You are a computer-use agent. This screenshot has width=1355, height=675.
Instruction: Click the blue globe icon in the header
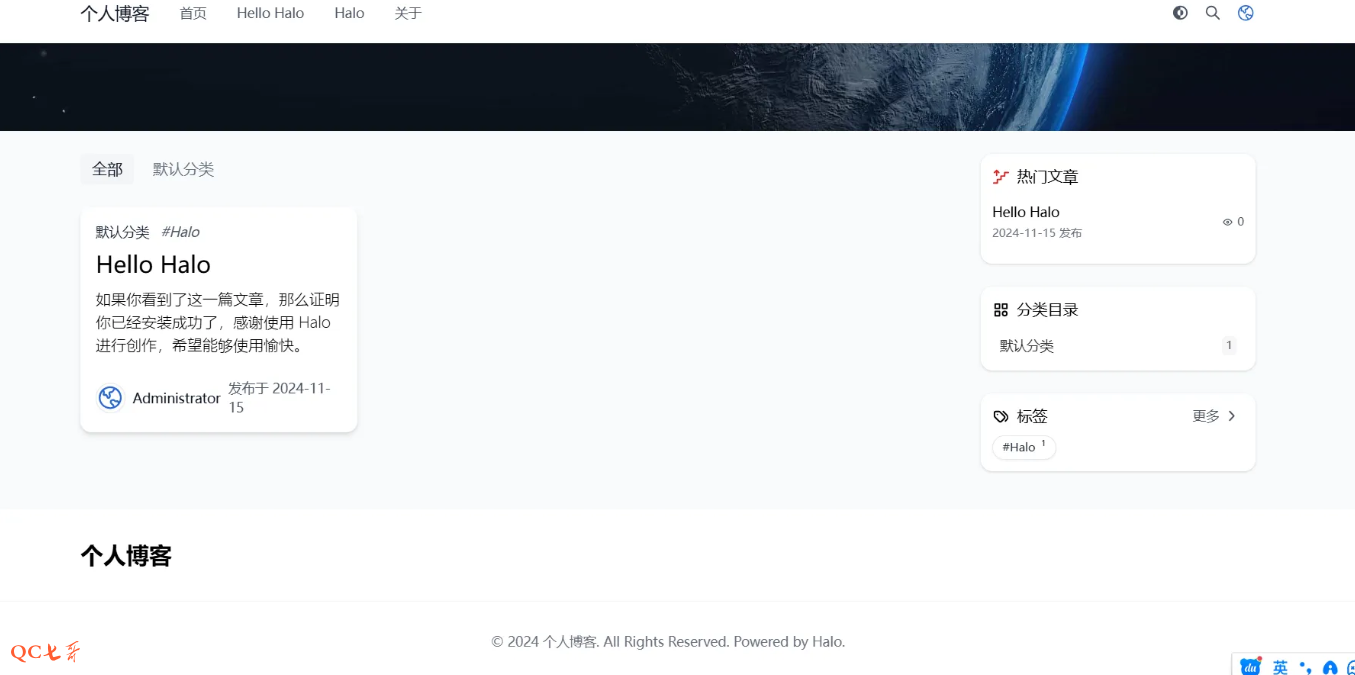[1245, 13]
